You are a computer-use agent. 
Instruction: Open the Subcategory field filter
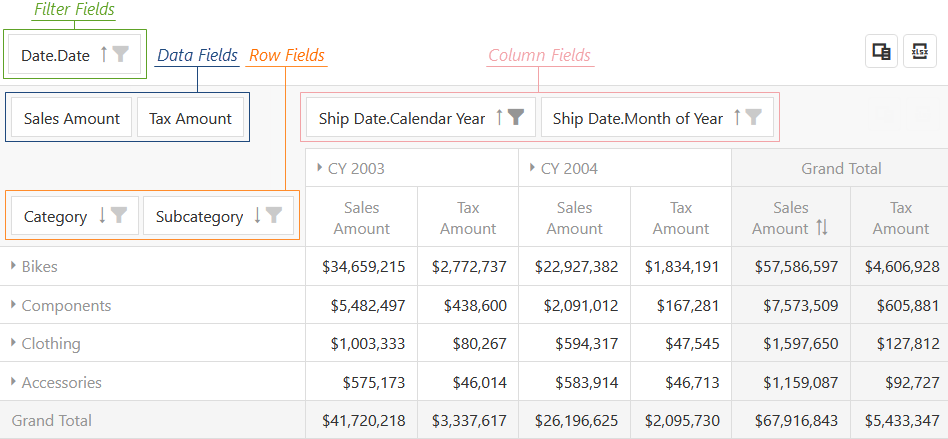pos(274,216)
